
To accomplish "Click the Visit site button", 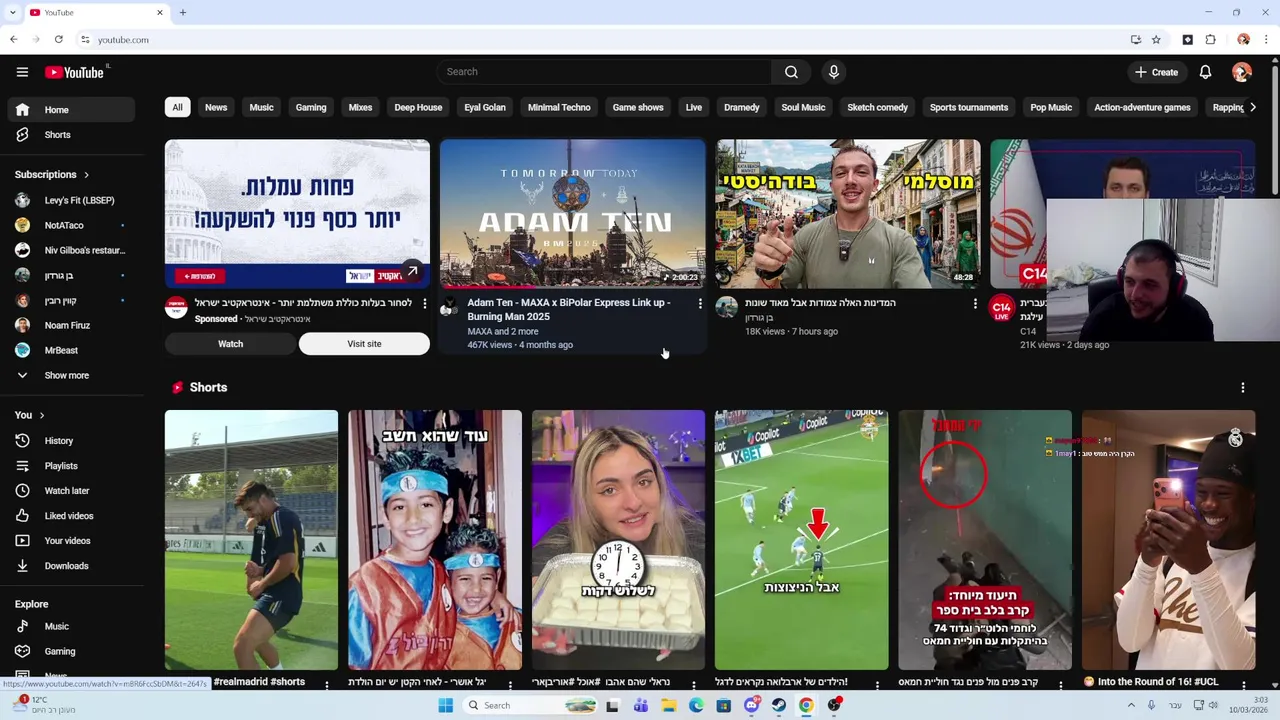I will tap(364, 344).
